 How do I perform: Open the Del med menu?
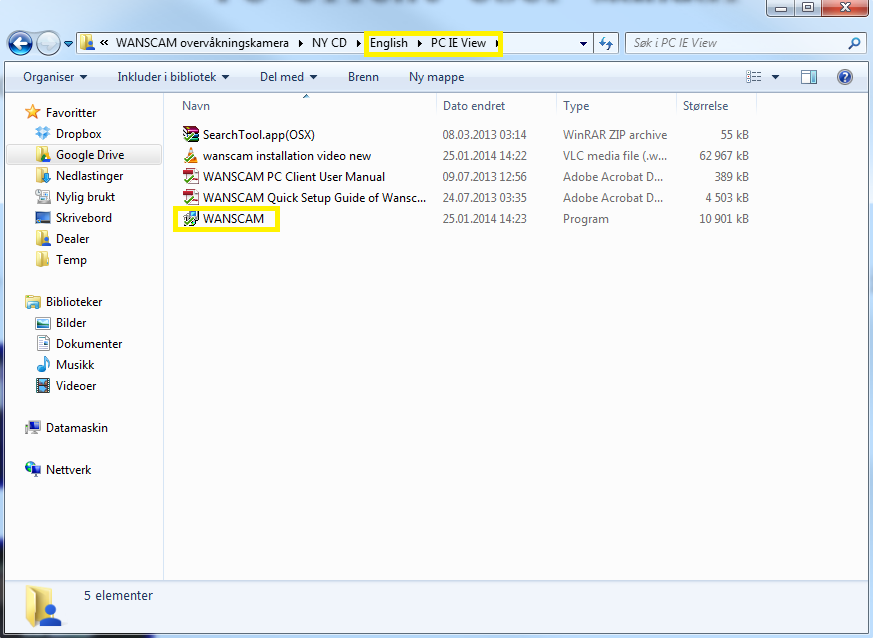pos(288,77)
